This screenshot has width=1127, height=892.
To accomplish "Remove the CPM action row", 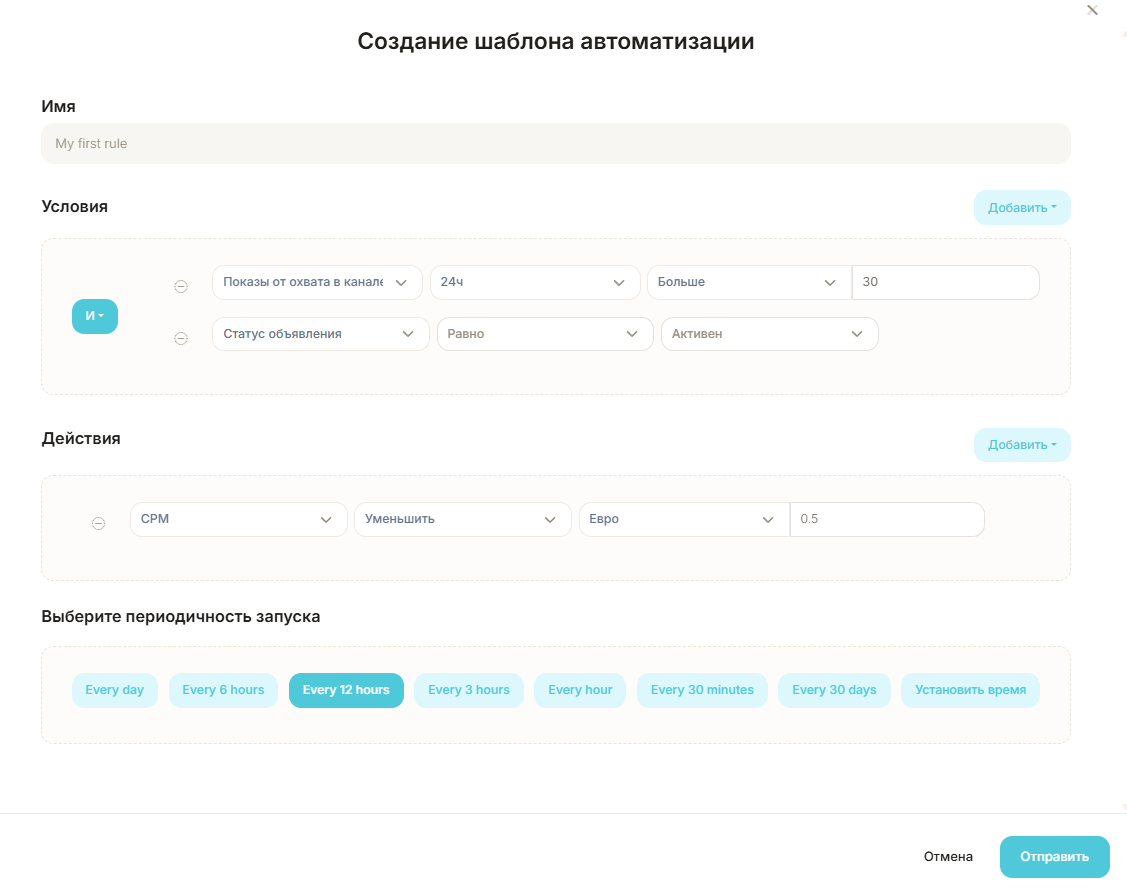I will tap(98, 523).
